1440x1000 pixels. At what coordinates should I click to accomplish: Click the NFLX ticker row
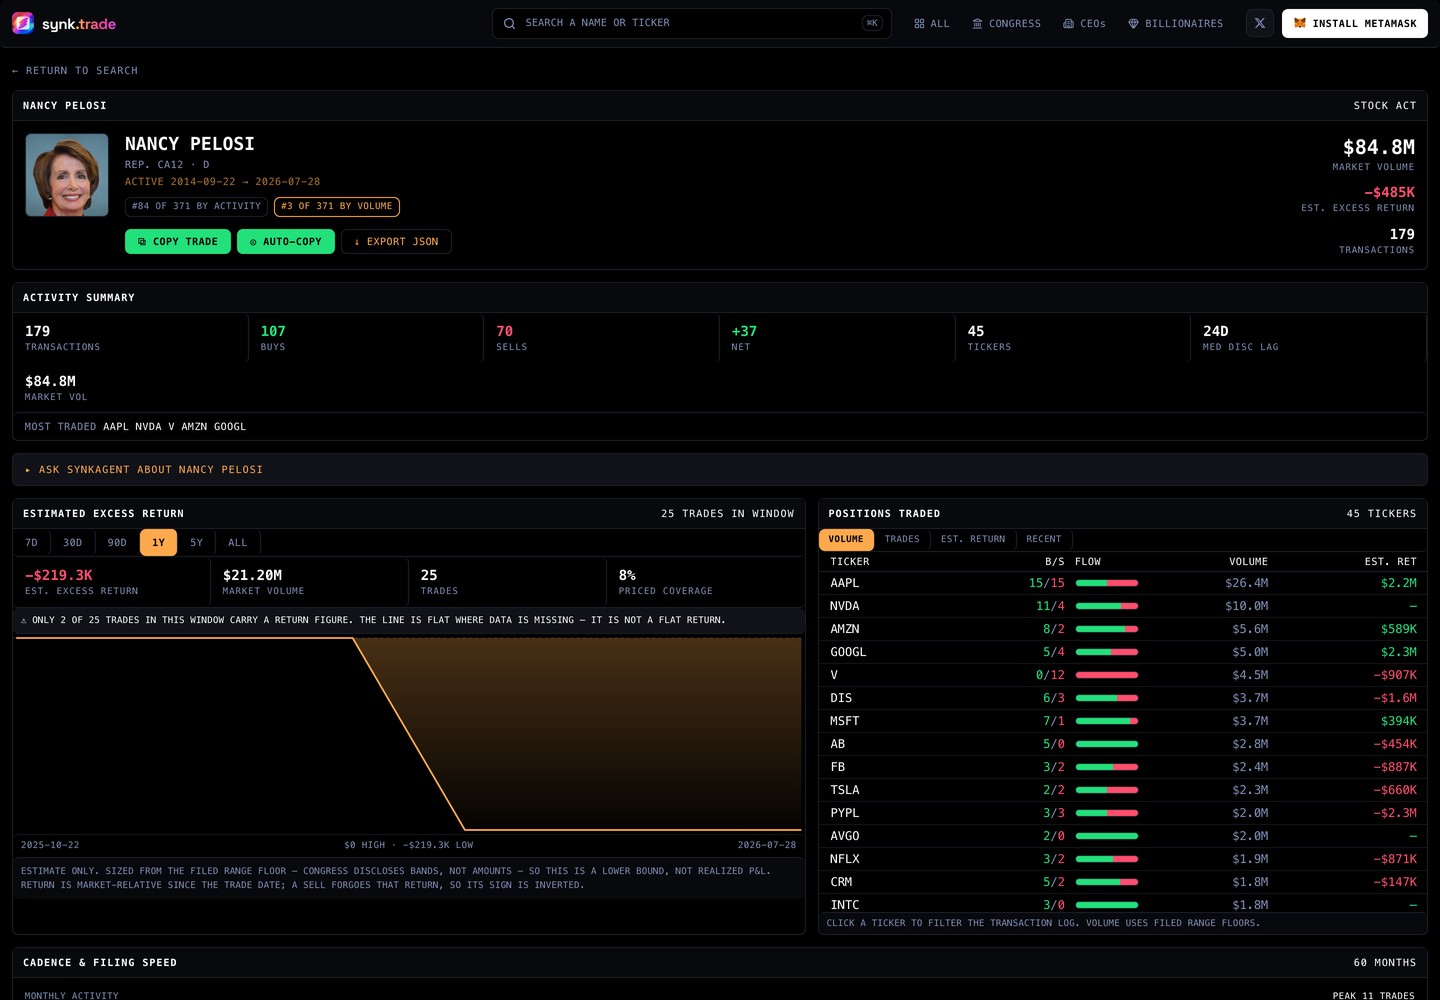[1123, 859]
